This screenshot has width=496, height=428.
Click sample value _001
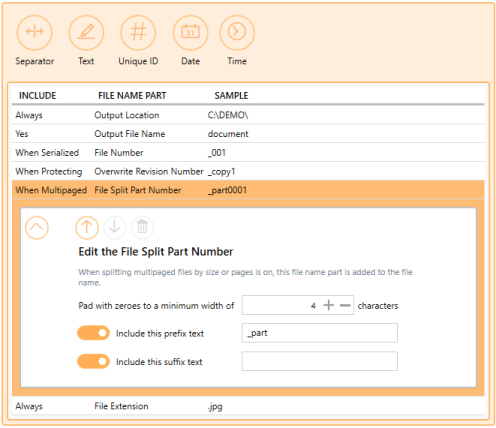[217, 153]
